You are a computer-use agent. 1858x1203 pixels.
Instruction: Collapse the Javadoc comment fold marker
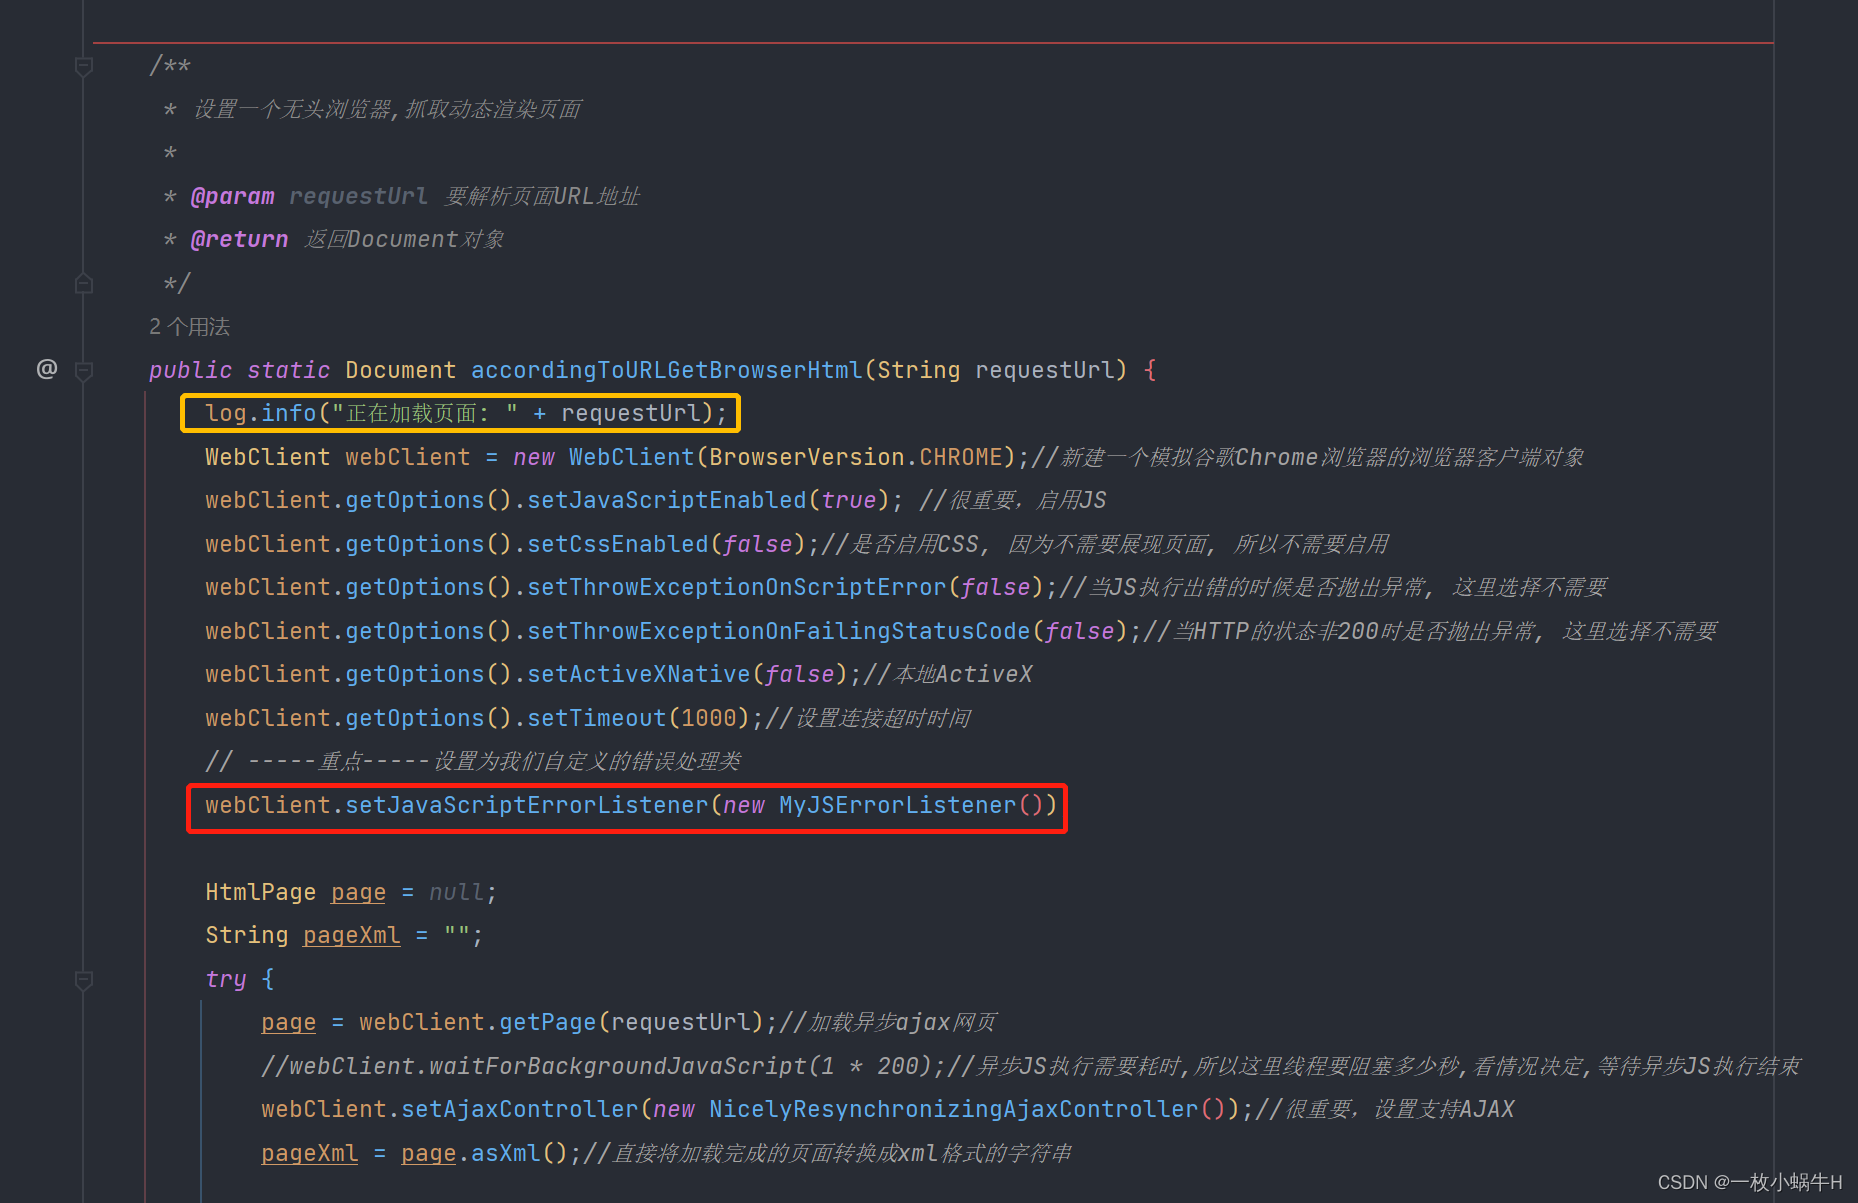tap(84, 65)
